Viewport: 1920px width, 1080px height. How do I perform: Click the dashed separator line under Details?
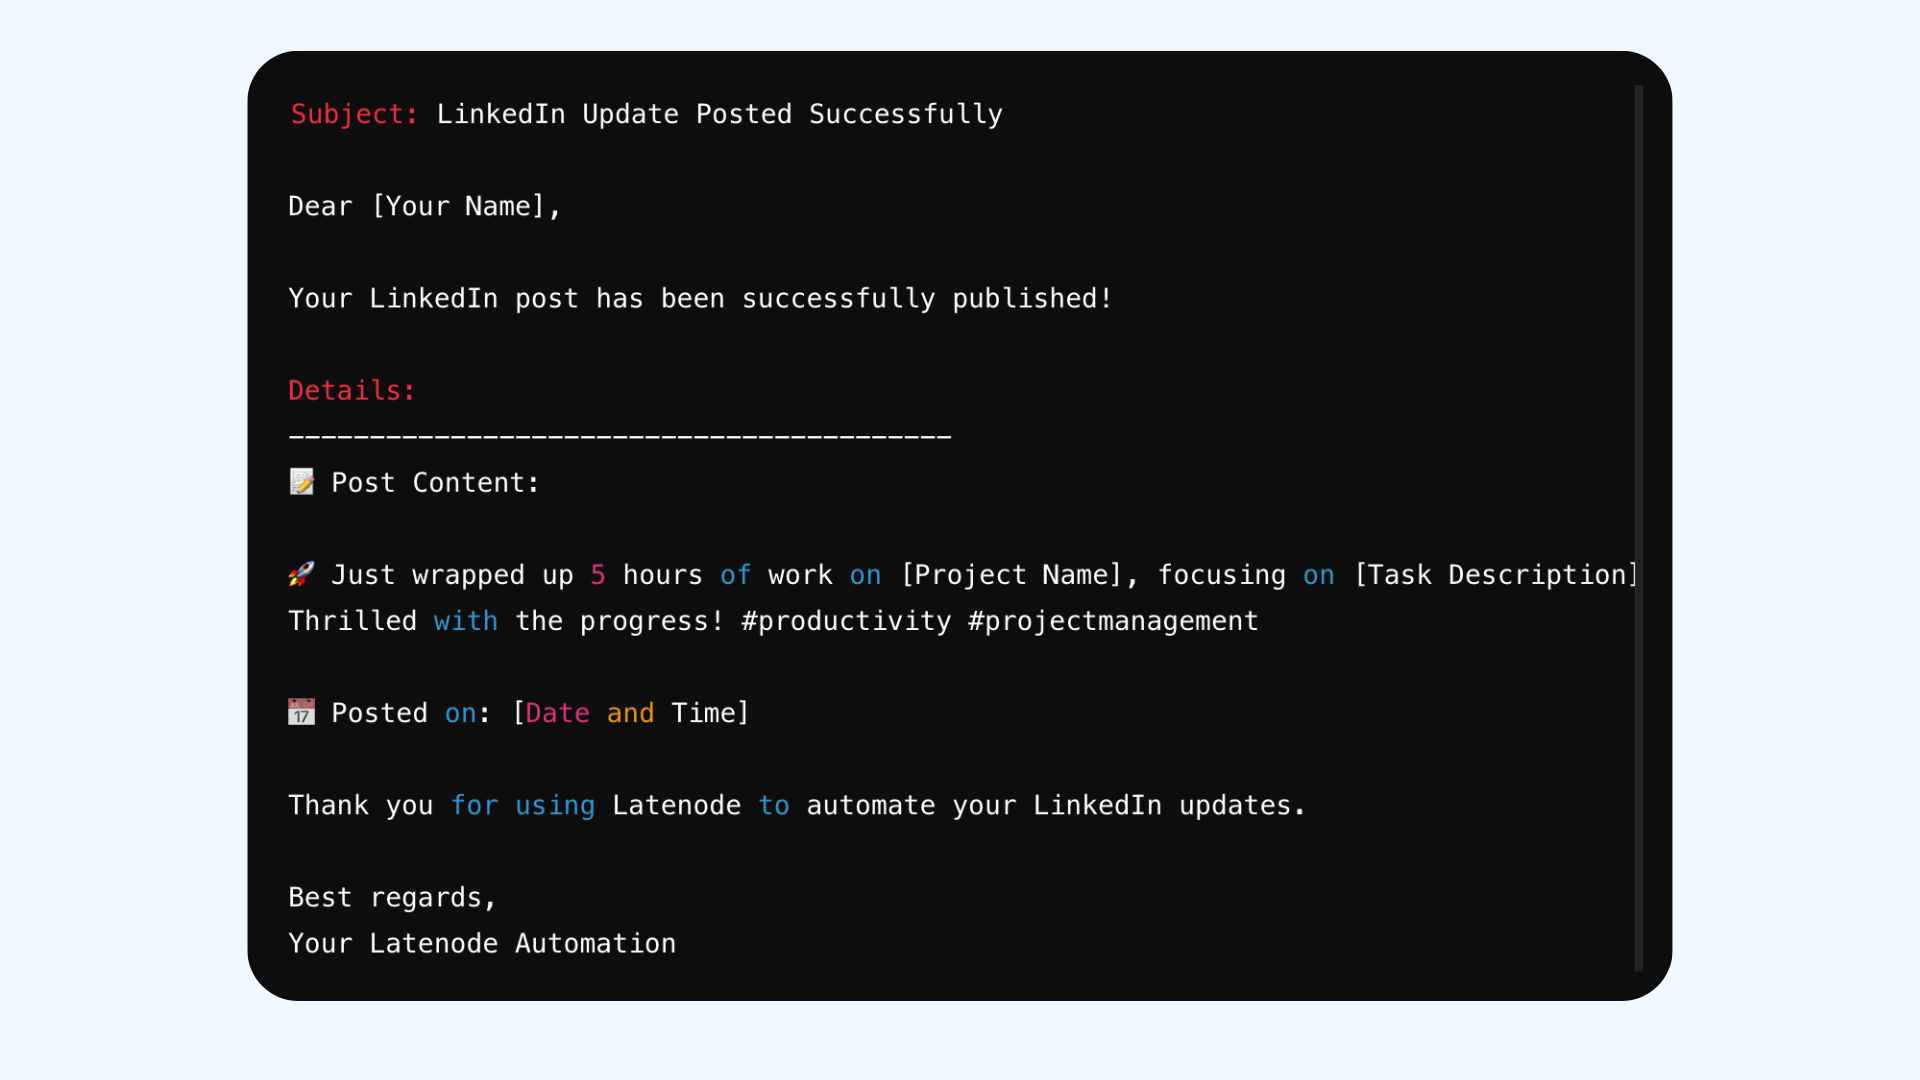coord(619,437)
